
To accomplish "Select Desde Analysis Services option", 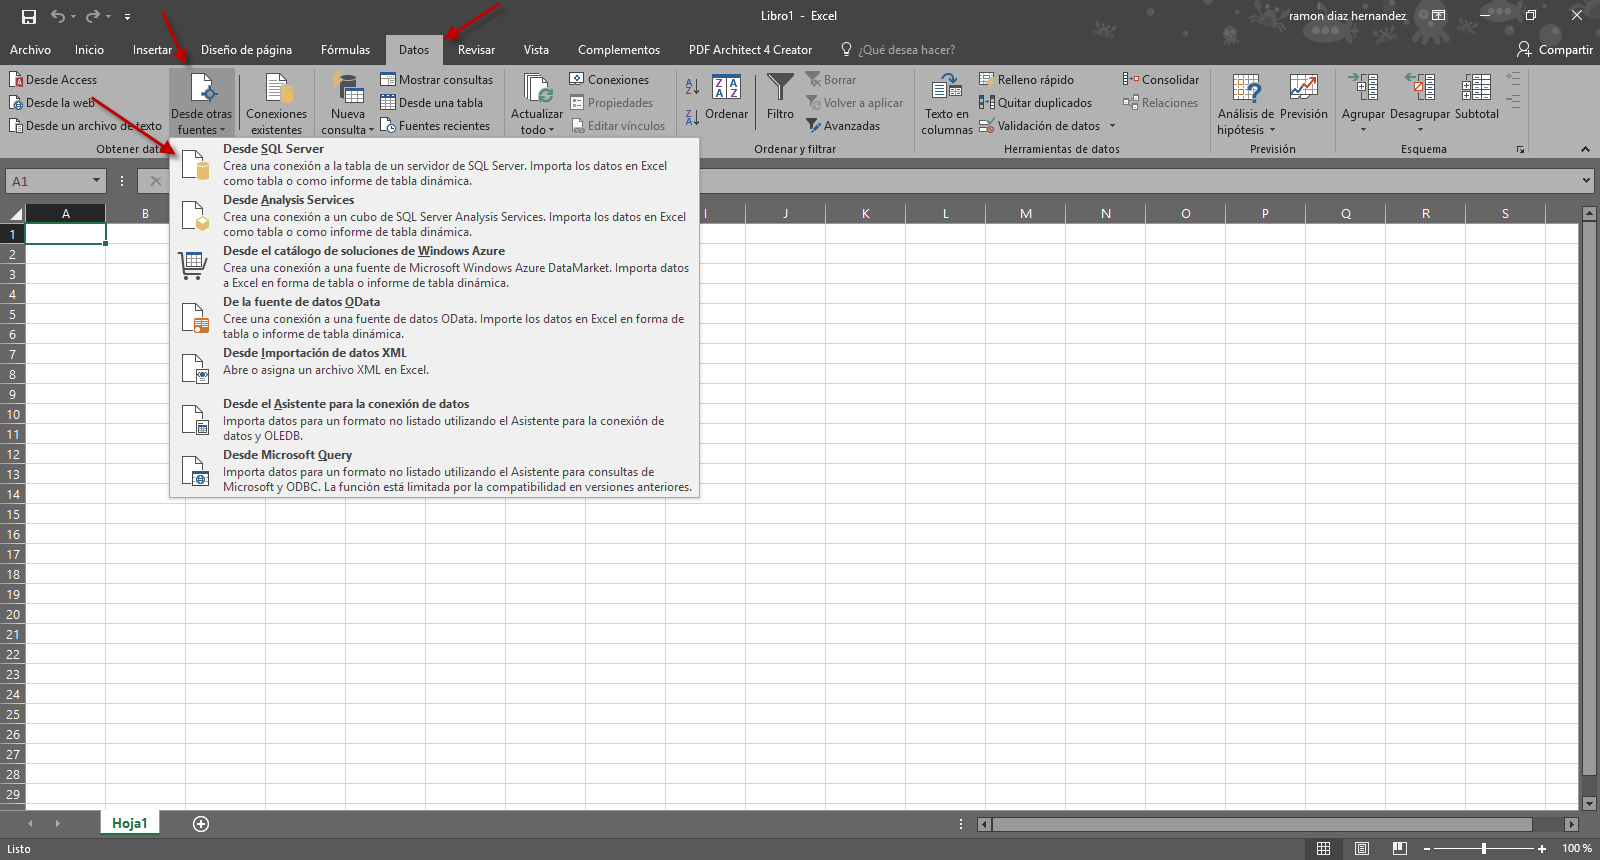I will point(434,215).
